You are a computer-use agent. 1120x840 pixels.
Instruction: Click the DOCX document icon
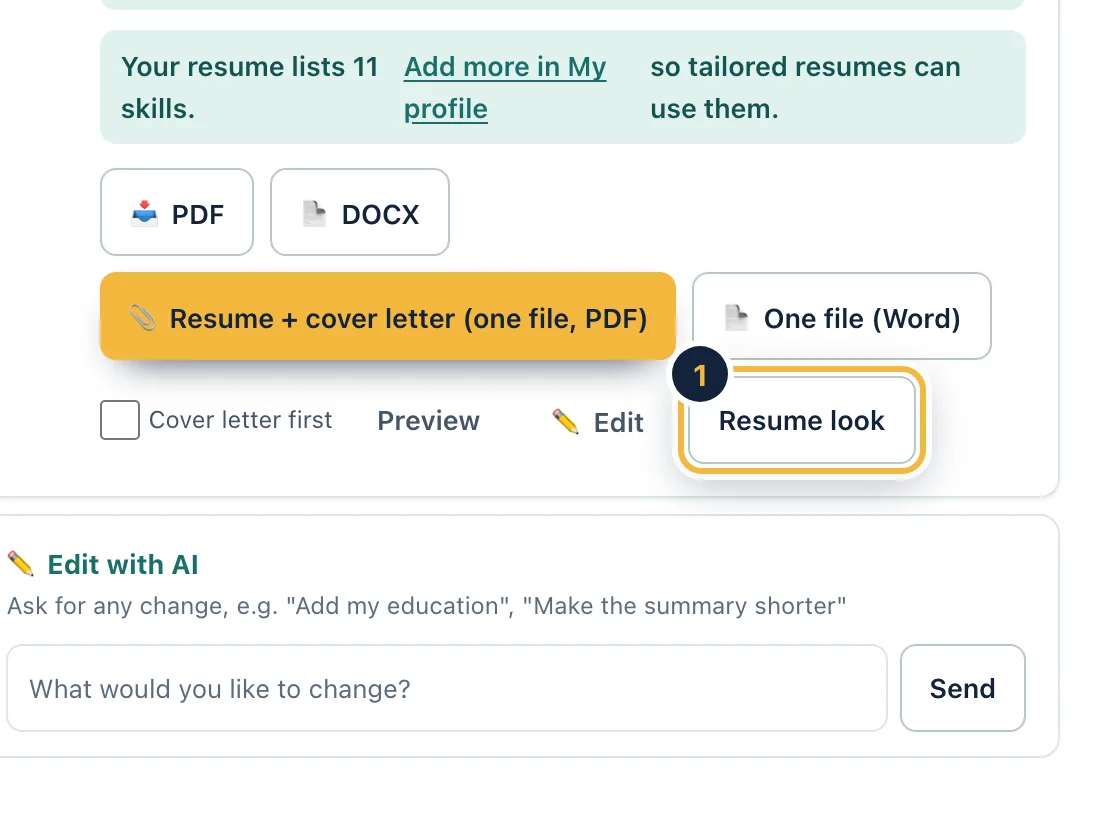(x=314, y=213)
